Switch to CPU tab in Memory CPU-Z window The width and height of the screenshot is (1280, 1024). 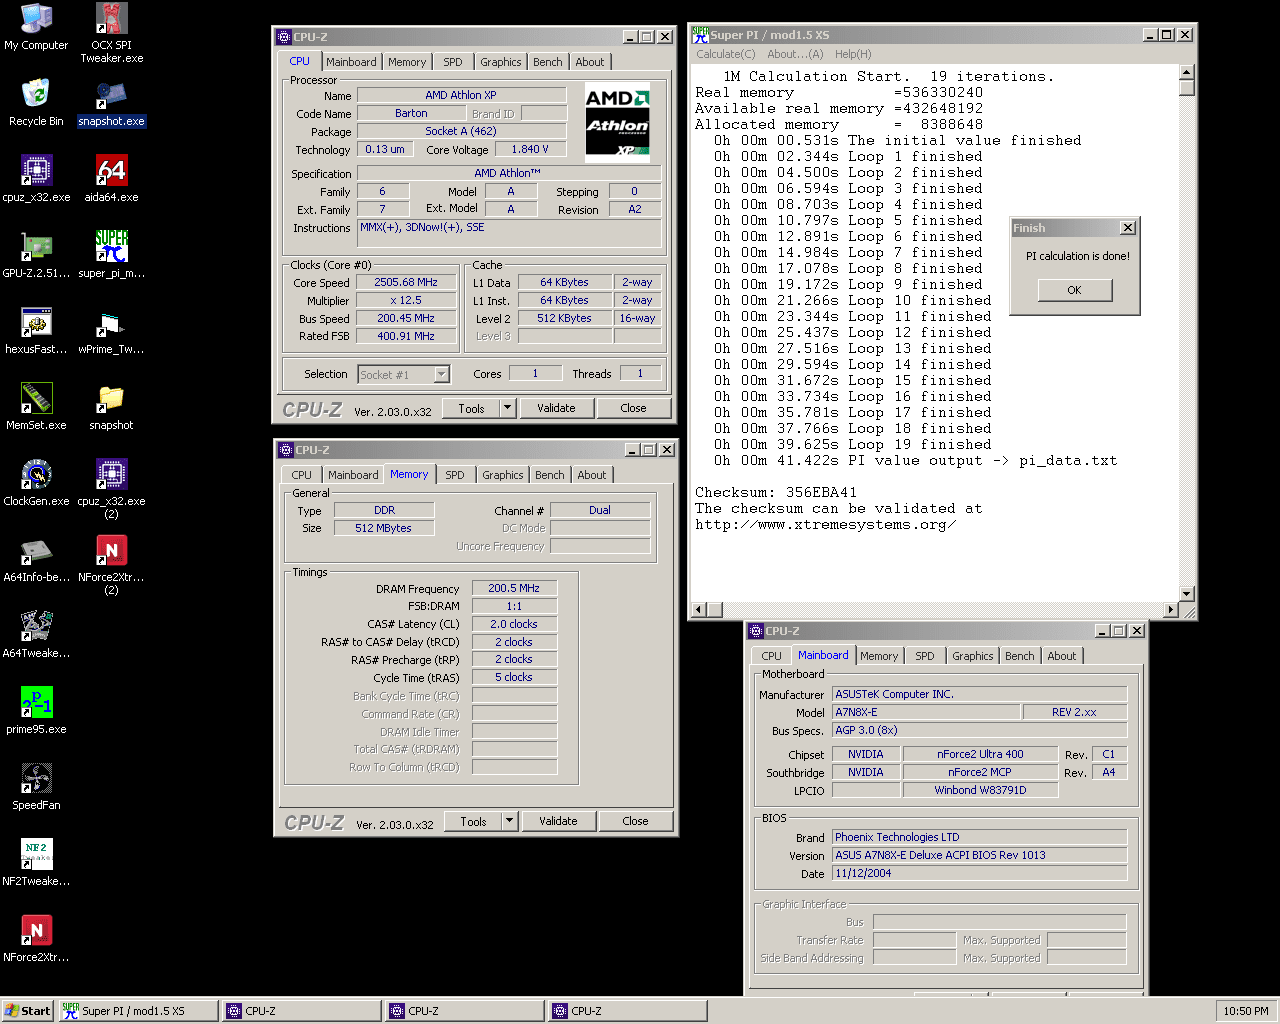point(302,475)
